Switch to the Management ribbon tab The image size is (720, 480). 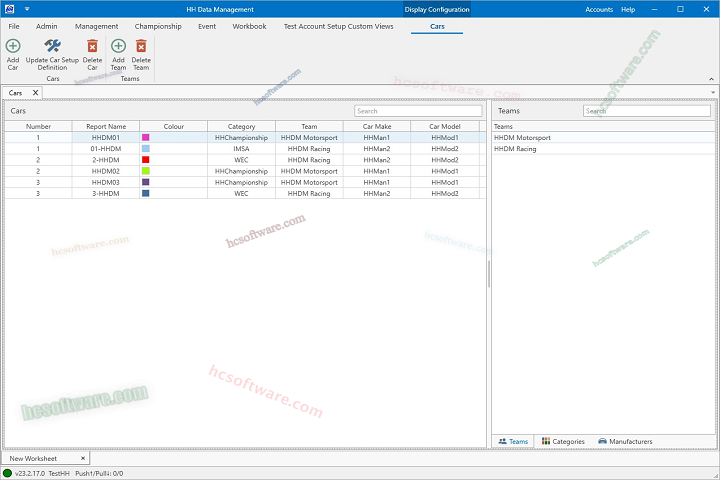pyautogui.click(x=96, y=26)
